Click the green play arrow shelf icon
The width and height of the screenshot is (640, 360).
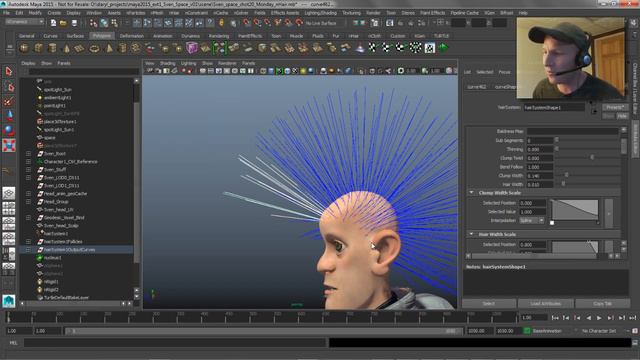click(x=443, y=48)
